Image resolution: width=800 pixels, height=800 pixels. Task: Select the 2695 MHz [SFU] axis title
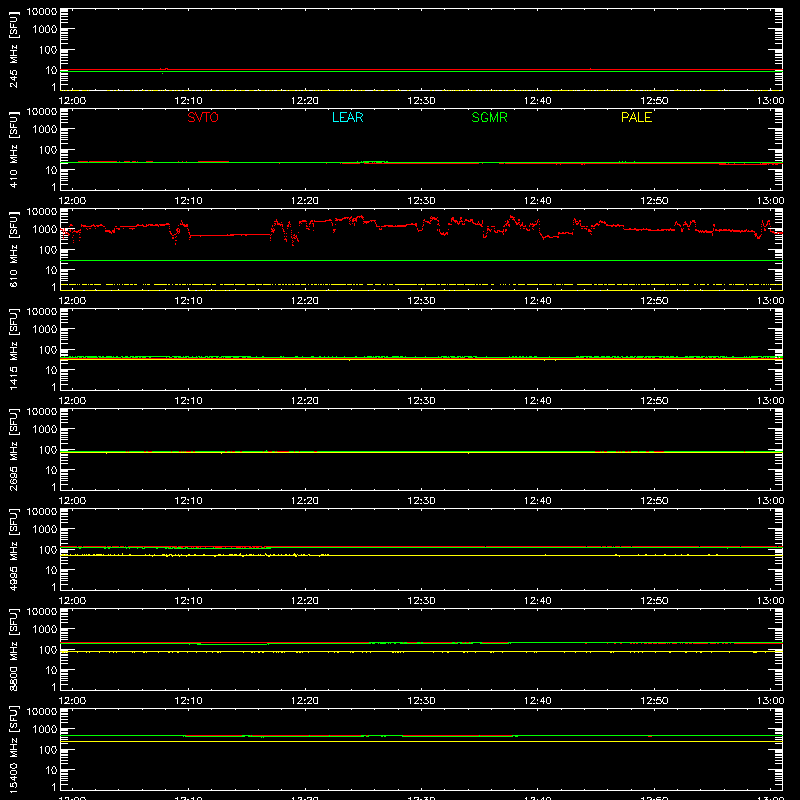tap(14, 449)
